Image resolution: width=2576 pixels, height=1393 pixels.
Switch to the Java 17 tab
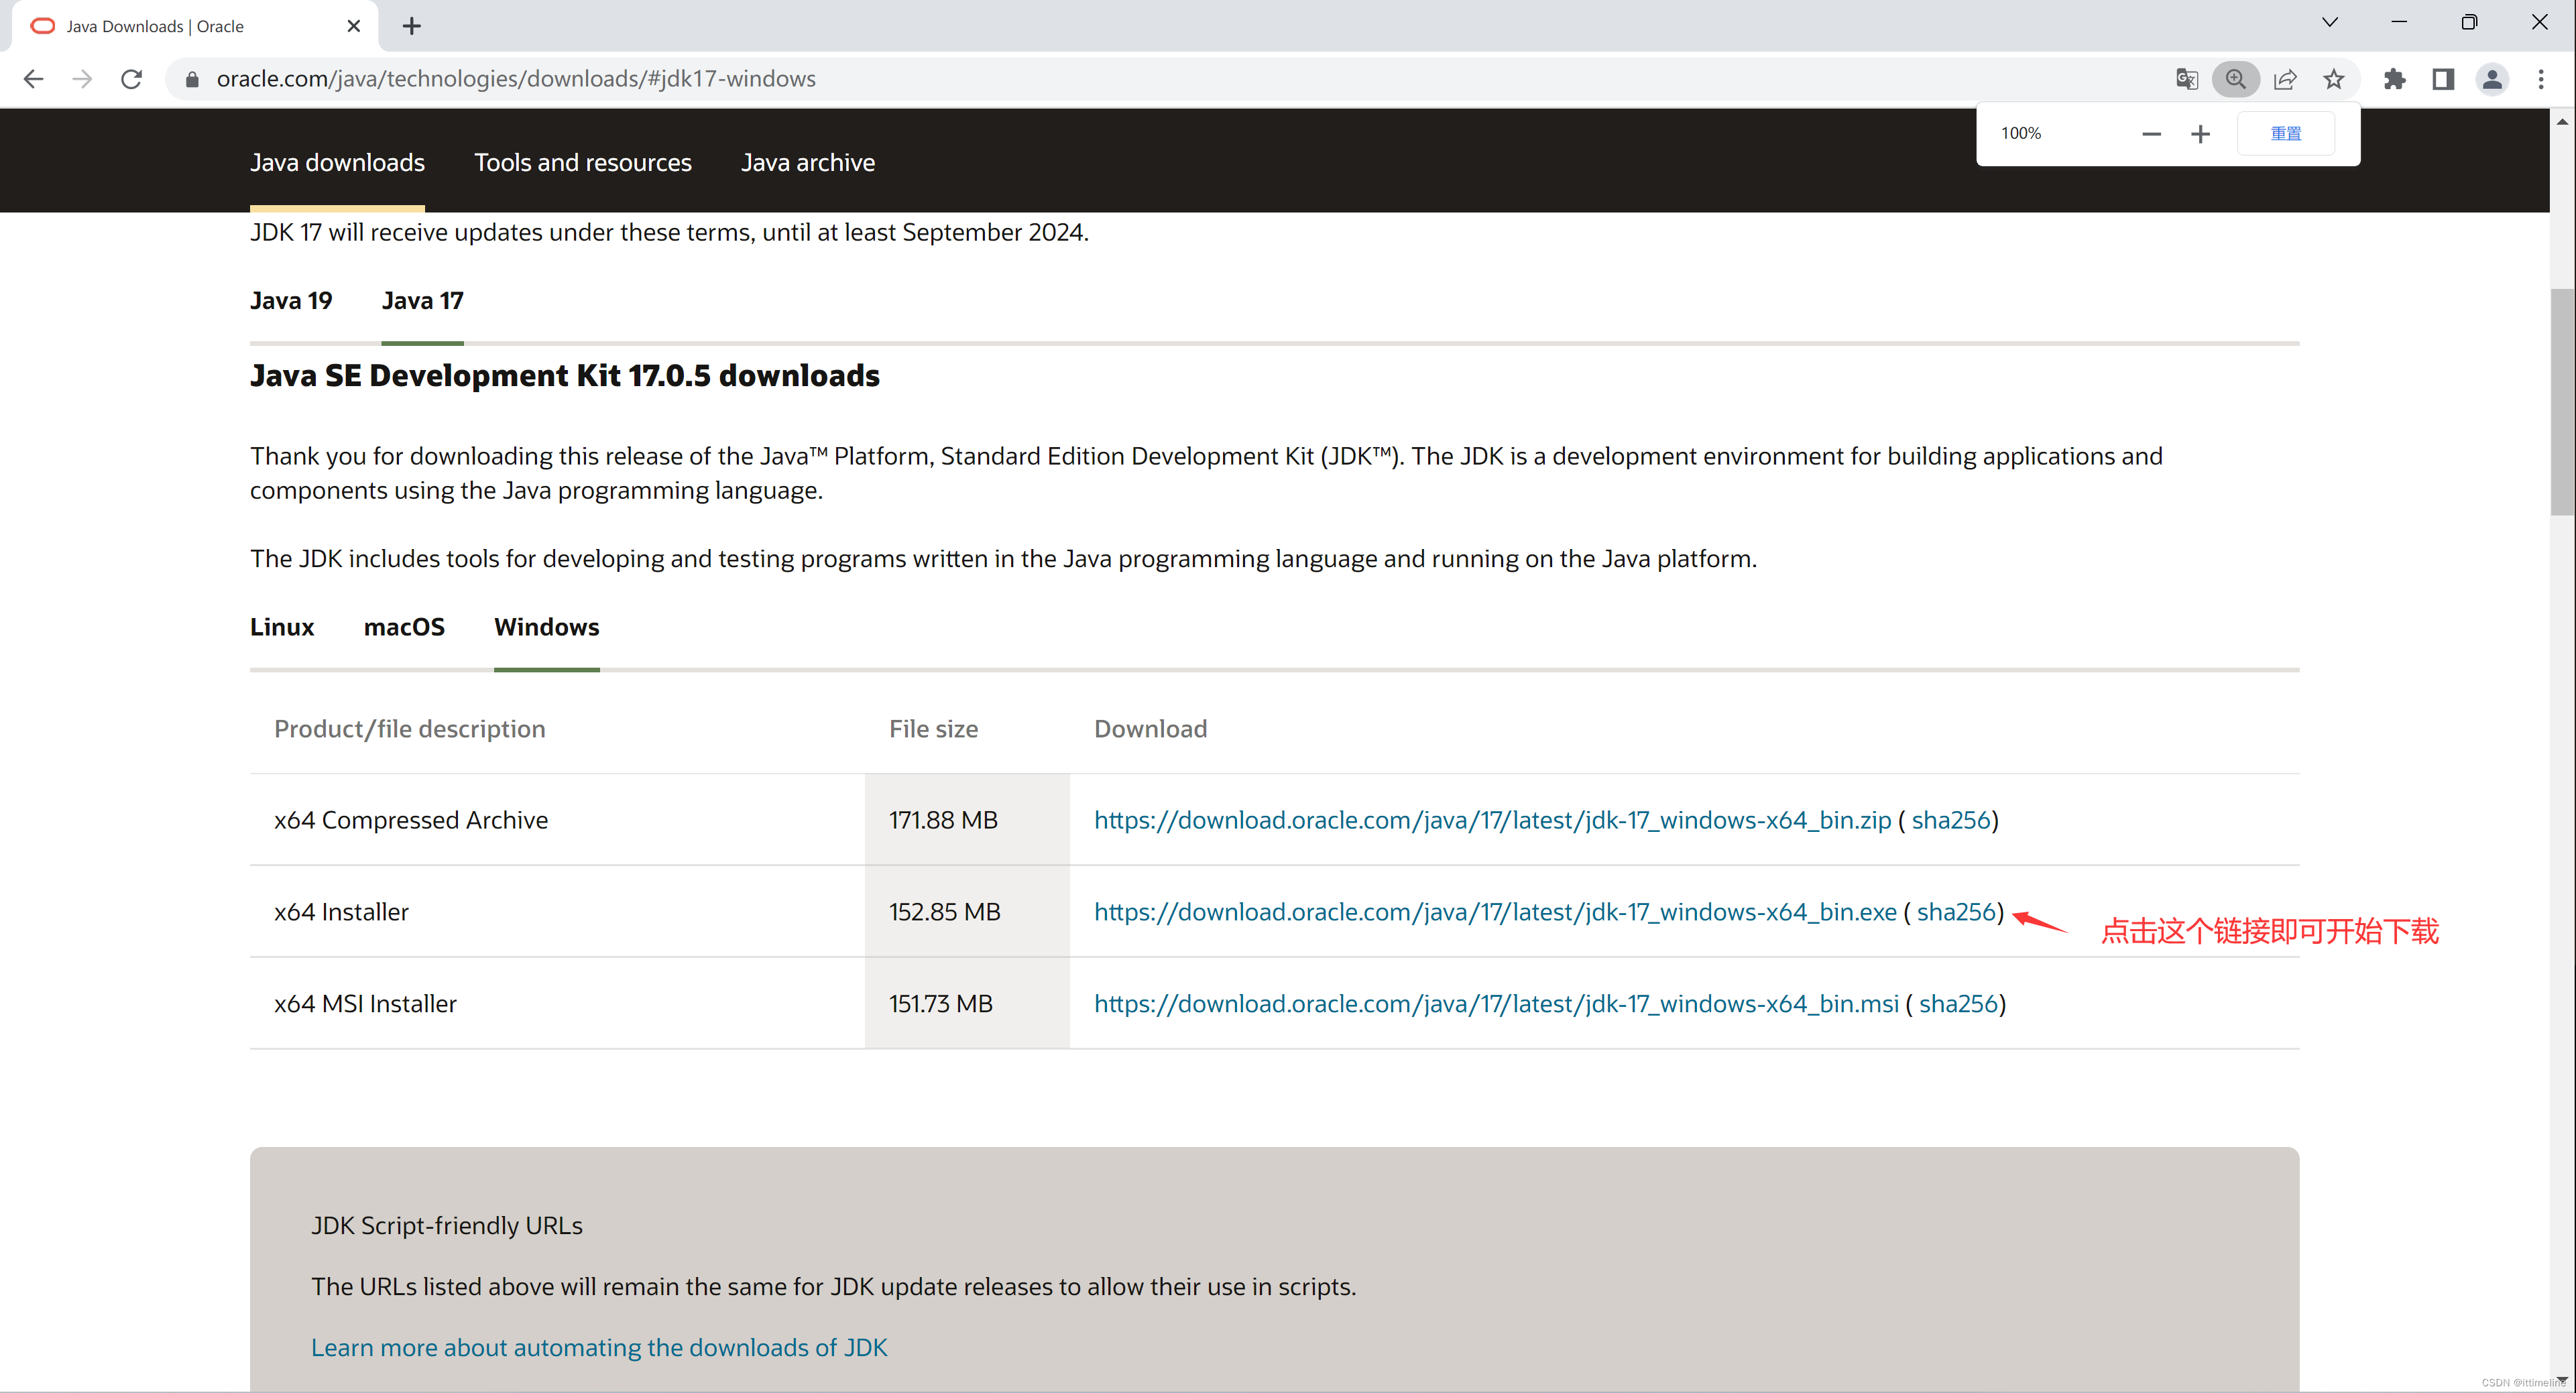423,301
